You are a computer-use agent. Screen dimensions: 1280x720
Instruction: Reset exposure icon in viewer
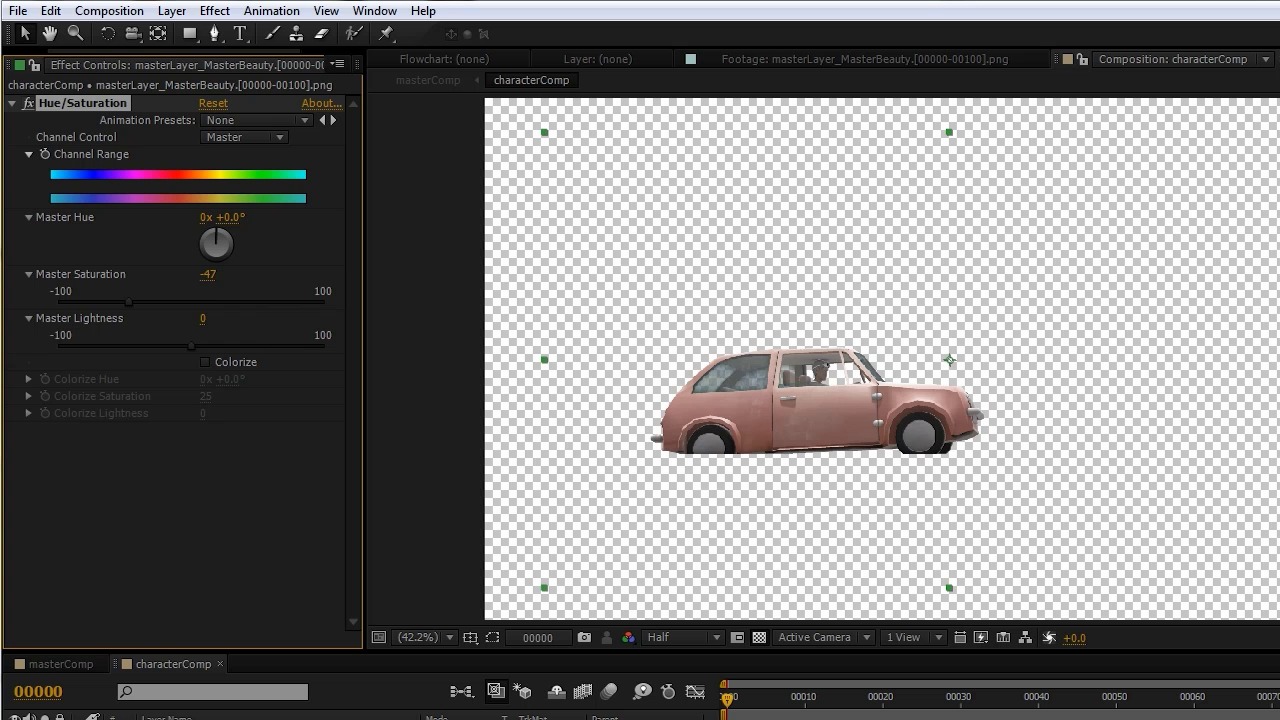(1049, 637)
